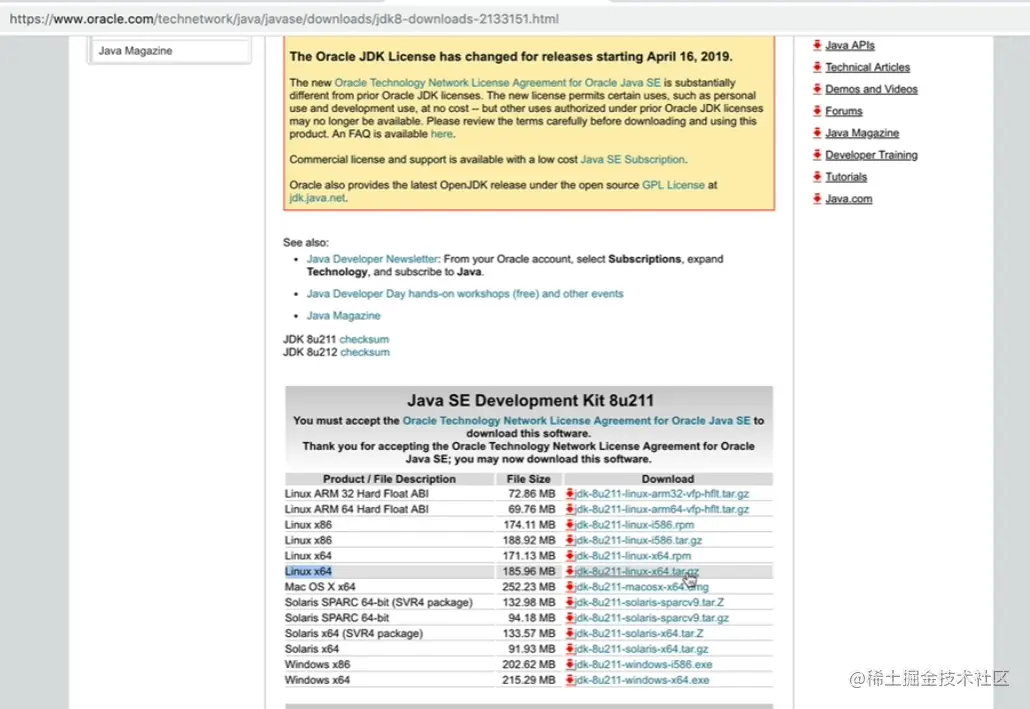
Task: Click the download icon beside jdk-8u211-solaris-sparcv9.tar.gz
Action: (x=570, y=618)
